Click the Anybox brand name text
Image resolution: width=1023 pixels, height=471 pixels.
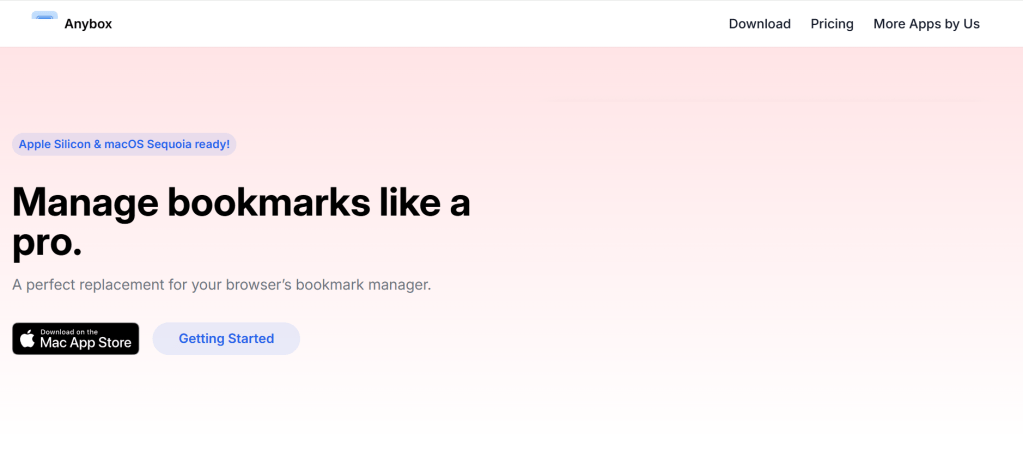point(88,24)
